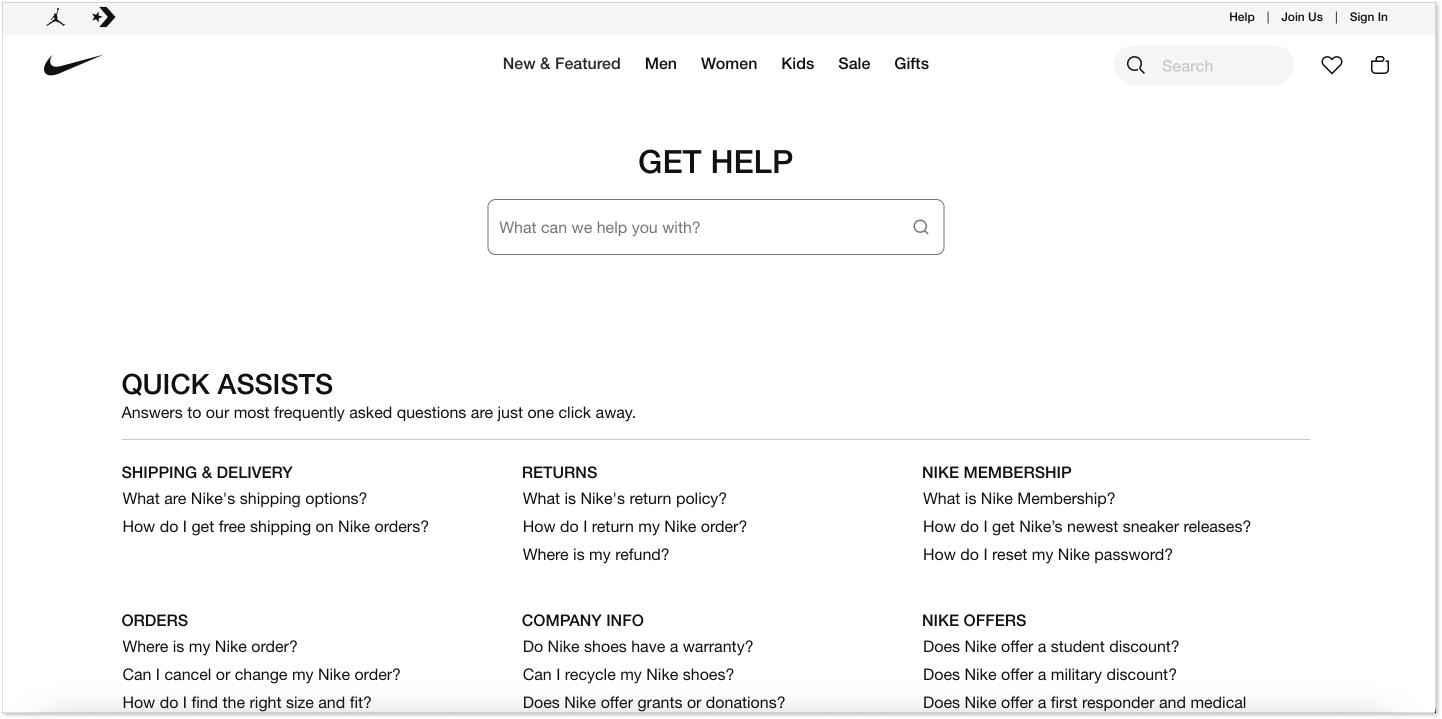Image resolution: width=1442 pixels, height=719 pixels.
Task: Open 'Does Nike offer a first responder and medical' link
Action: 1084,703
